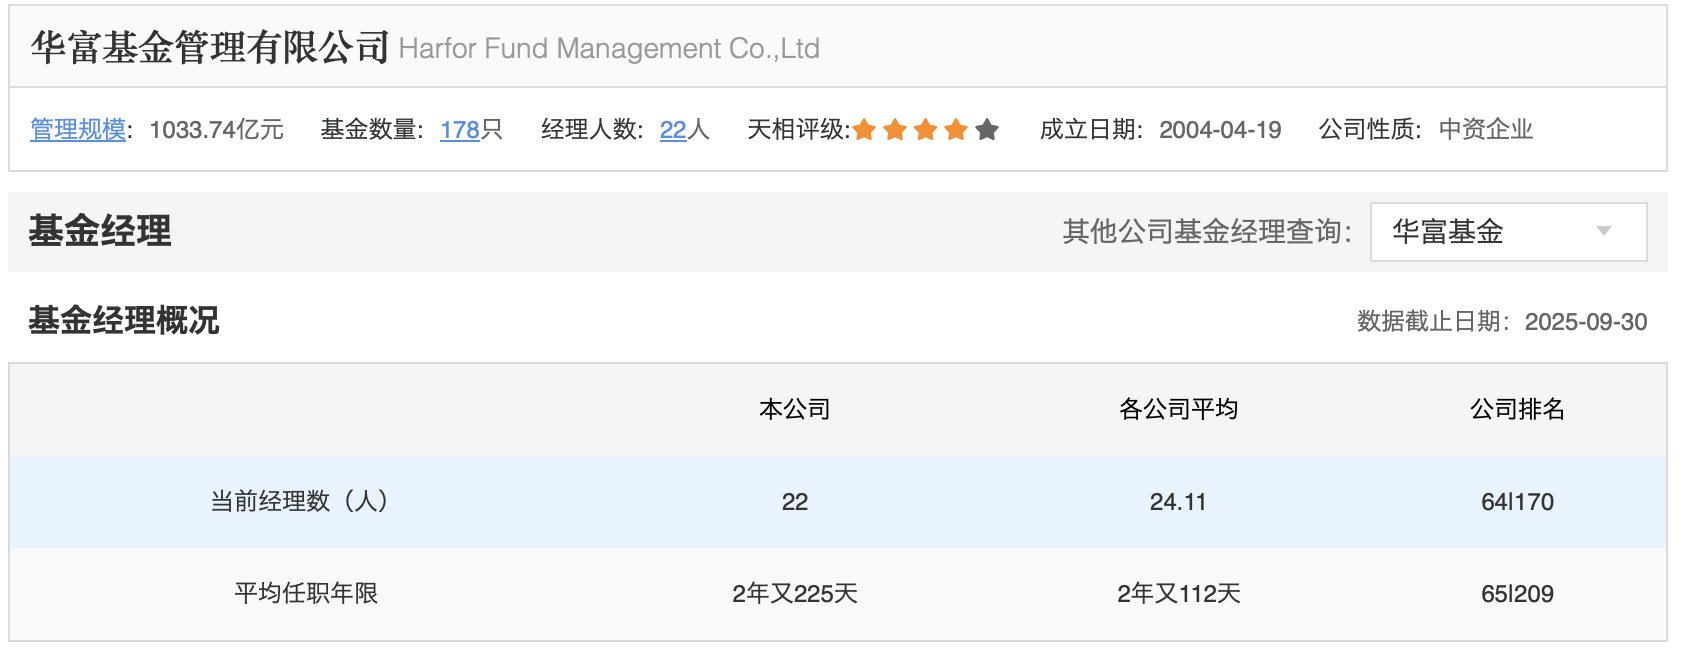Viewport: 1686px width, 670px height.
Task: Click the dropdown arrow beside 华富基金
Action: 1604,232
